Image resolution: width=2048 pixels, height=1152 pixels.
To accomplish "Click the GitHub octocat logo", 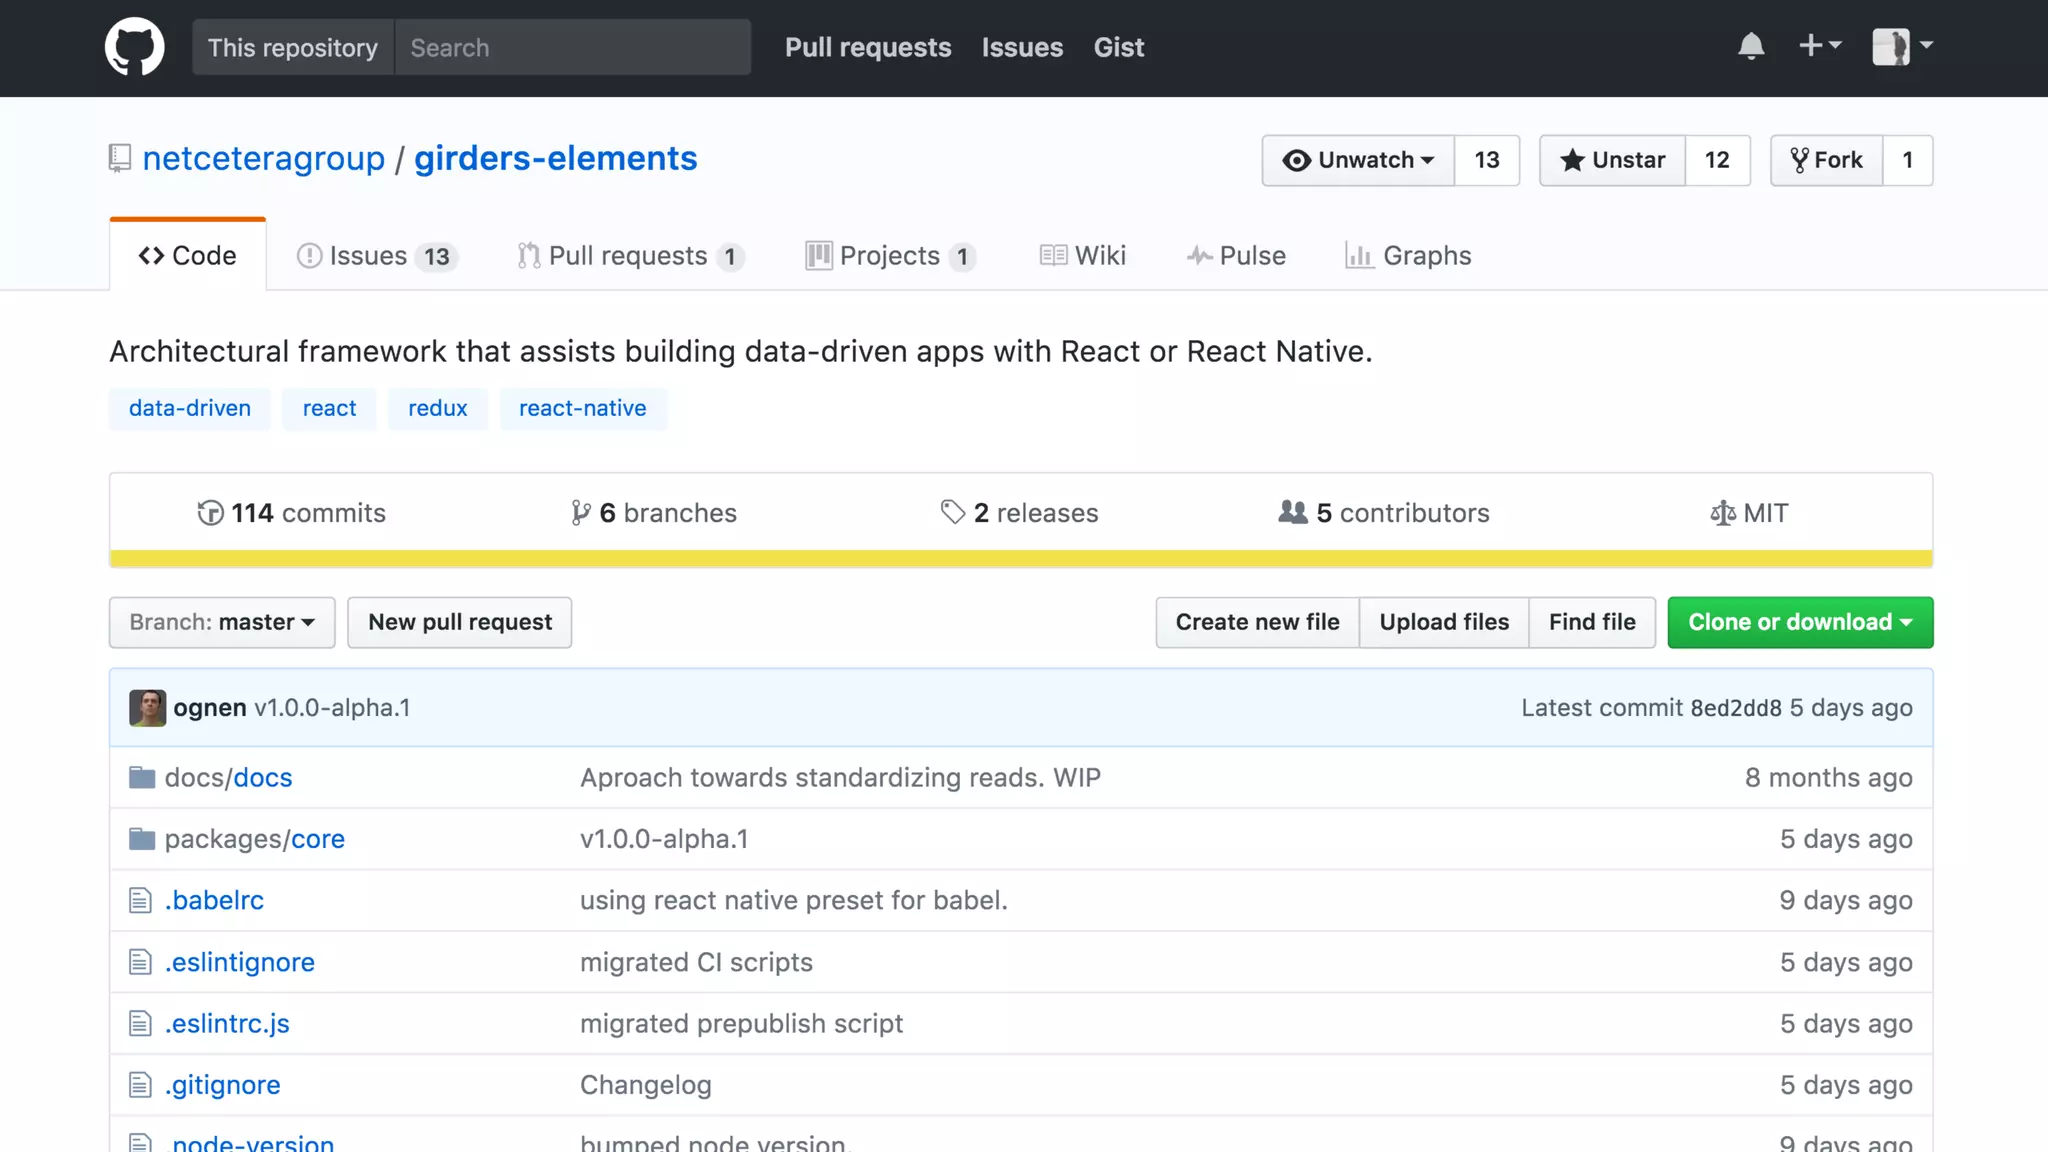I will 134,47.
